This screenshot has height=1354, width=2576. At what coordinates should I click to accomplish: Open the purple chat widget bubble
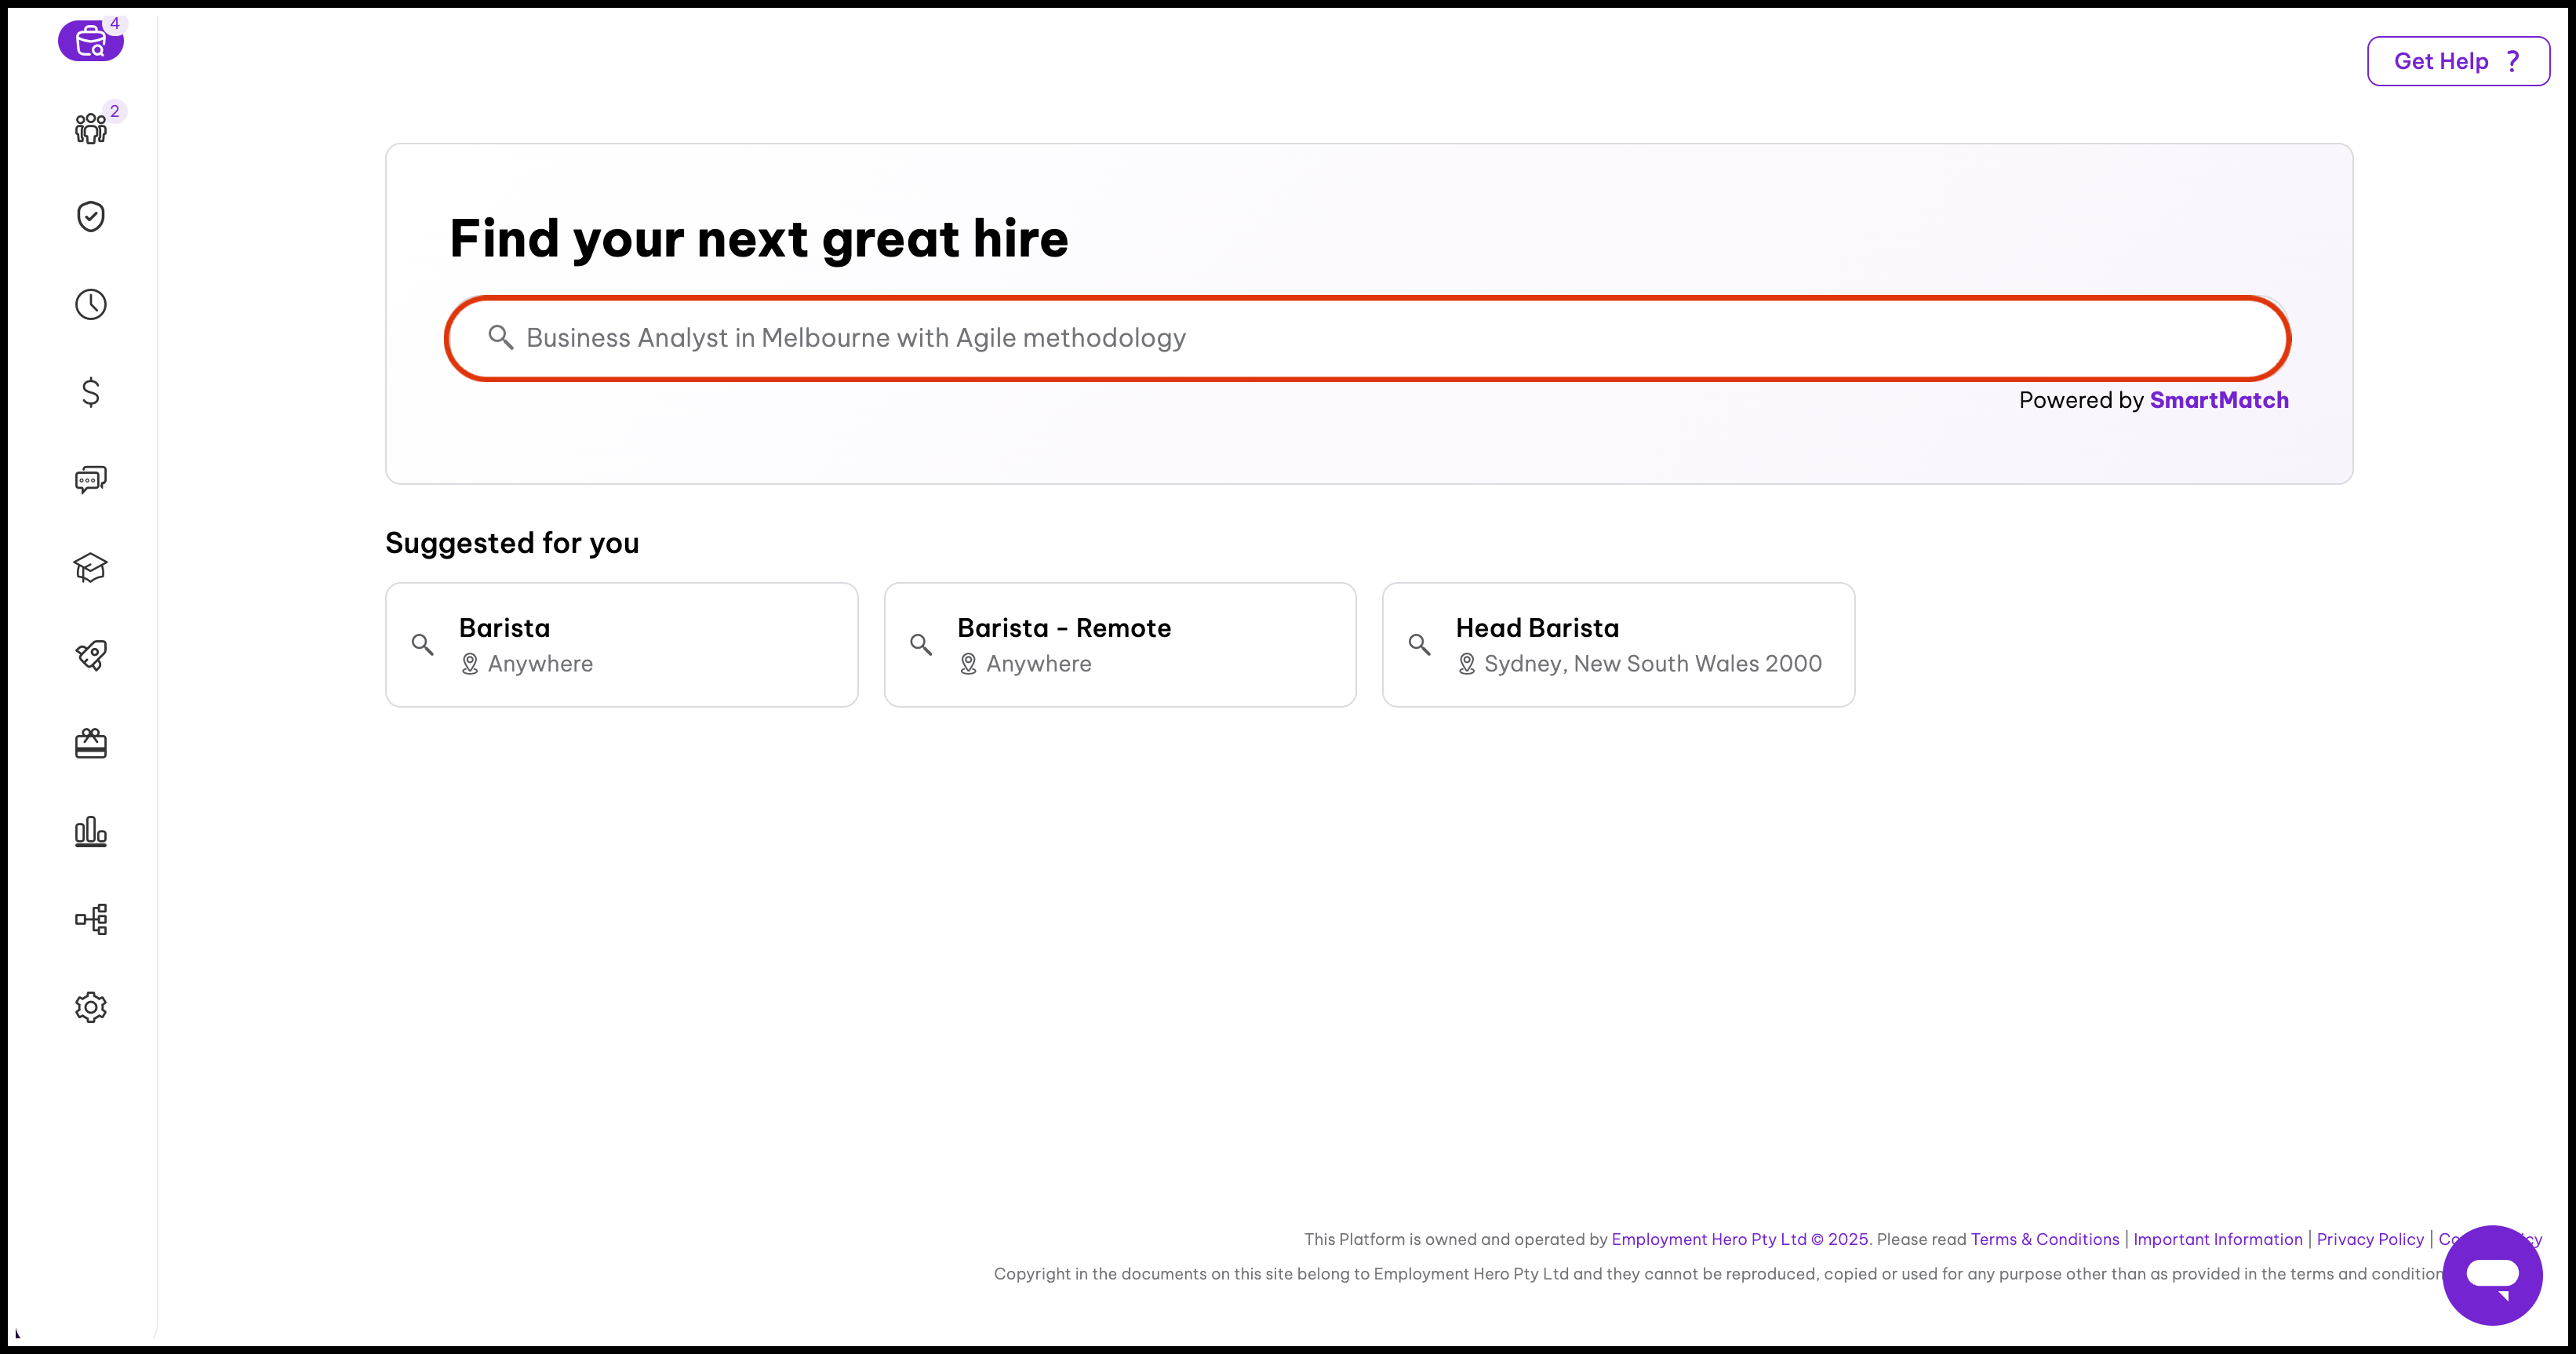coord(2491,1275)
